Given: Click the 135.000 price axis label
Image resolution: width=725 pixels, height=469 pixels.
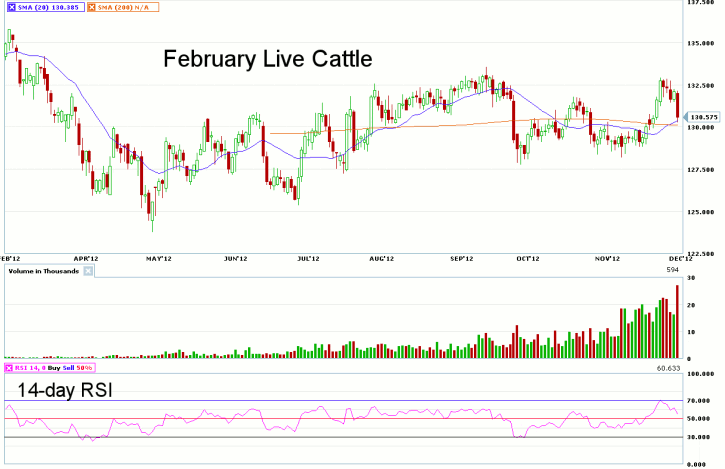Looking at the screenshot, I should tap(703, 43).
